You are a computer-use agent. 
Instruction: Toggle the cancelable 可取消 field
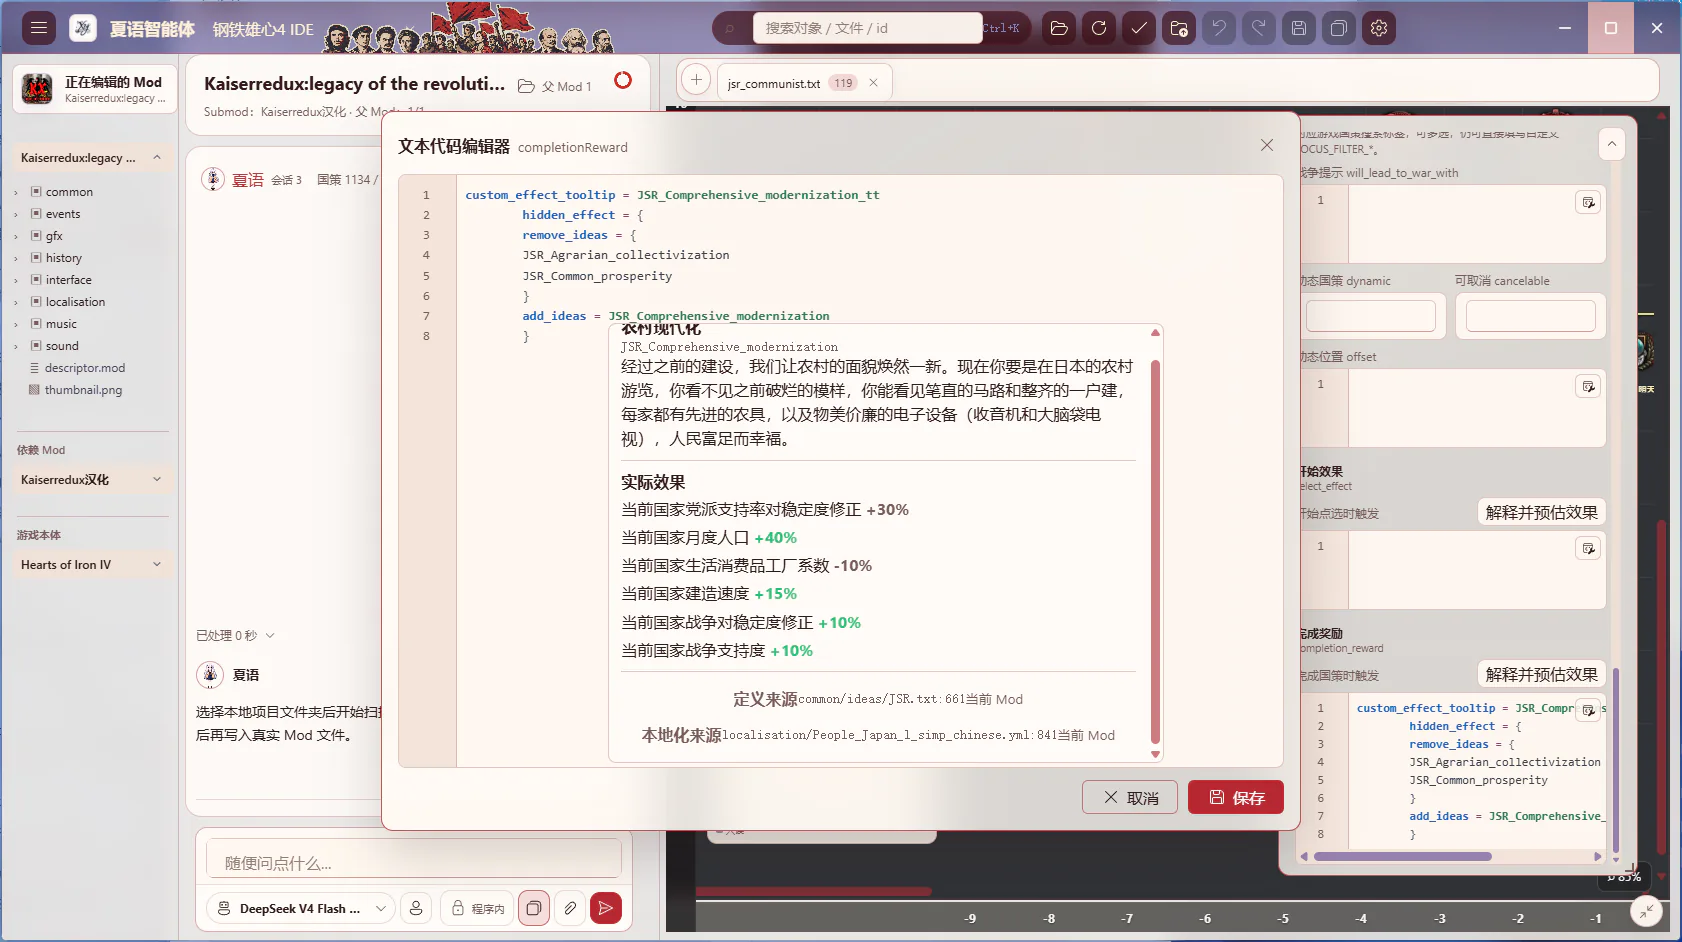[1531, 316]
